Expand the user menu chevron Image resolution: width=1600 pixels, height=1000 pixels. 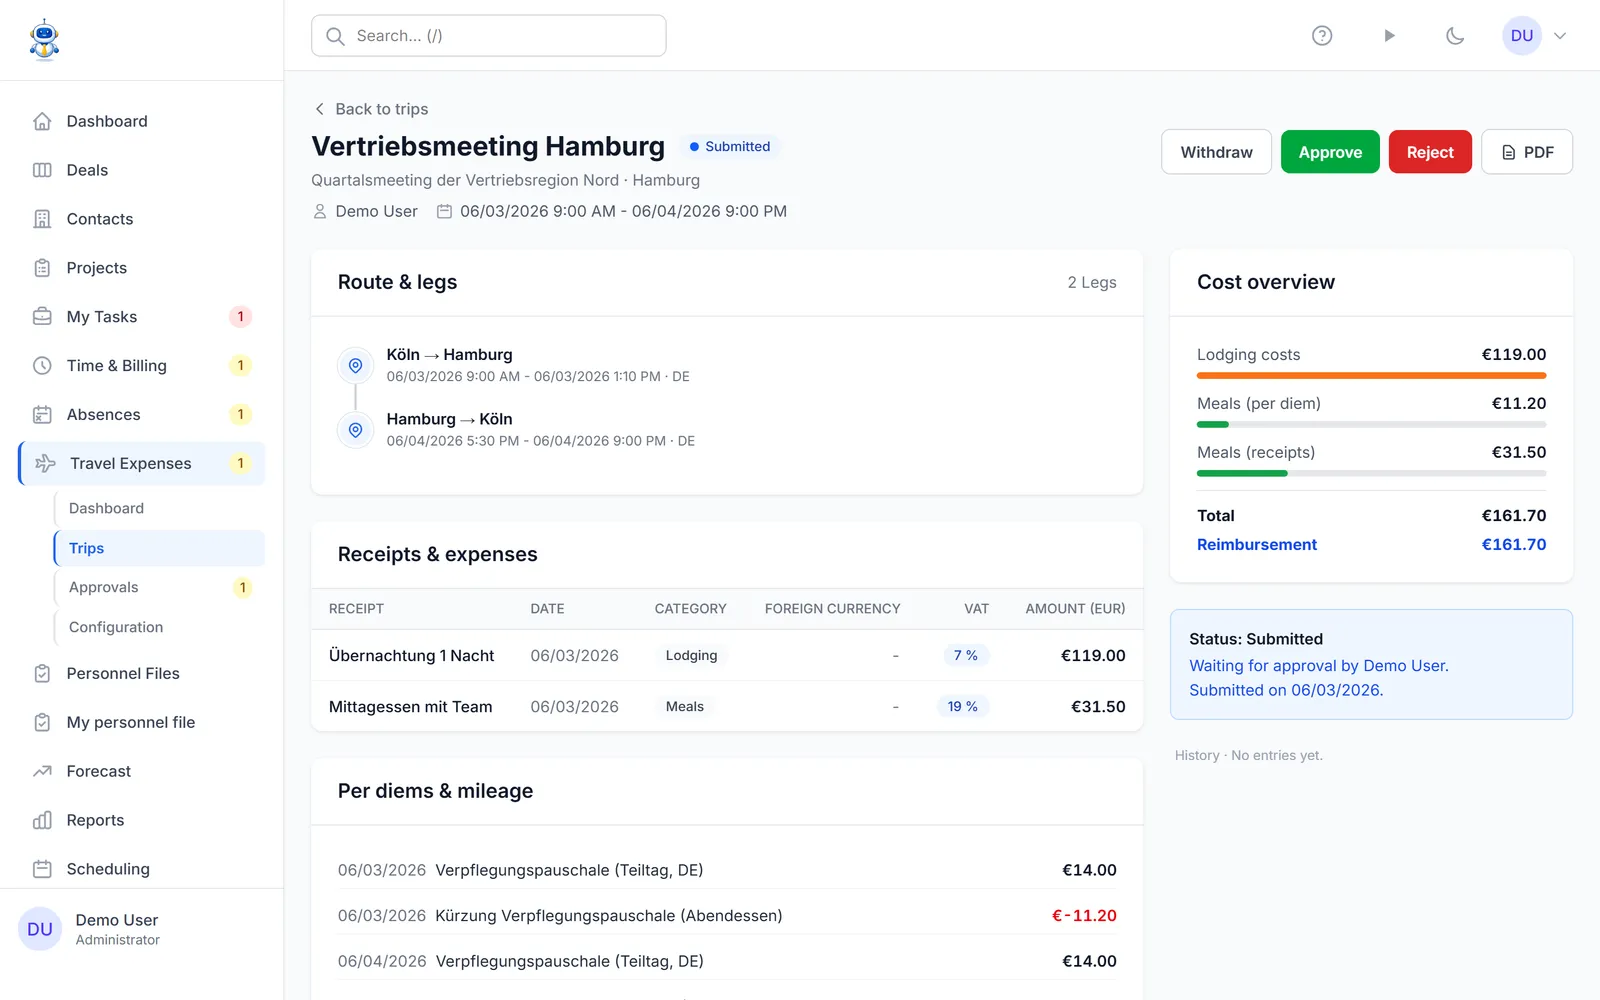(x=1560, y=36)
